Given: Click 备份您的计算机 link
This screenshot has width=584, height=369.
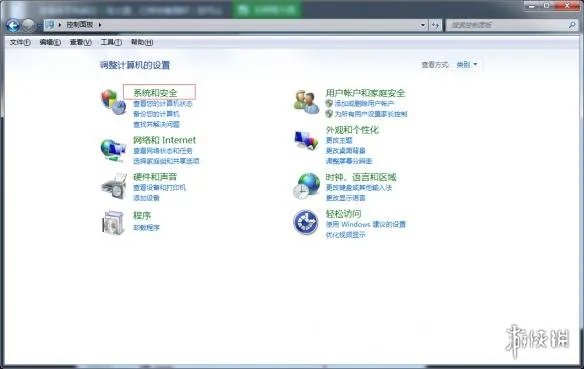Looking at the screenshot, I should coord(156,114).
